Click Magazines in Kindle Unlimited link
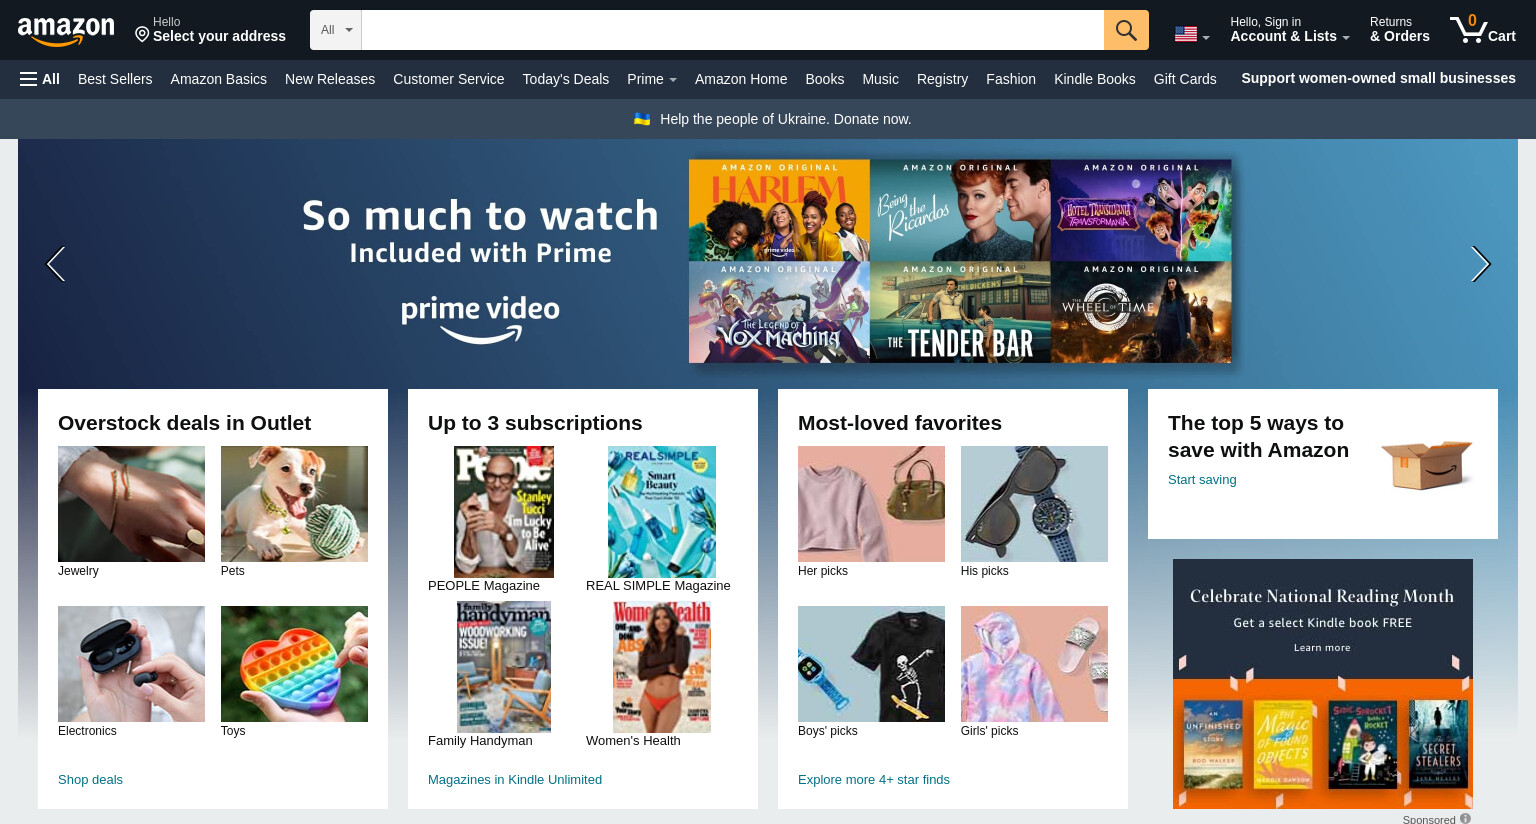This screenshot has width=1536, height=824. pyautogui.click(x=515, y=780)
